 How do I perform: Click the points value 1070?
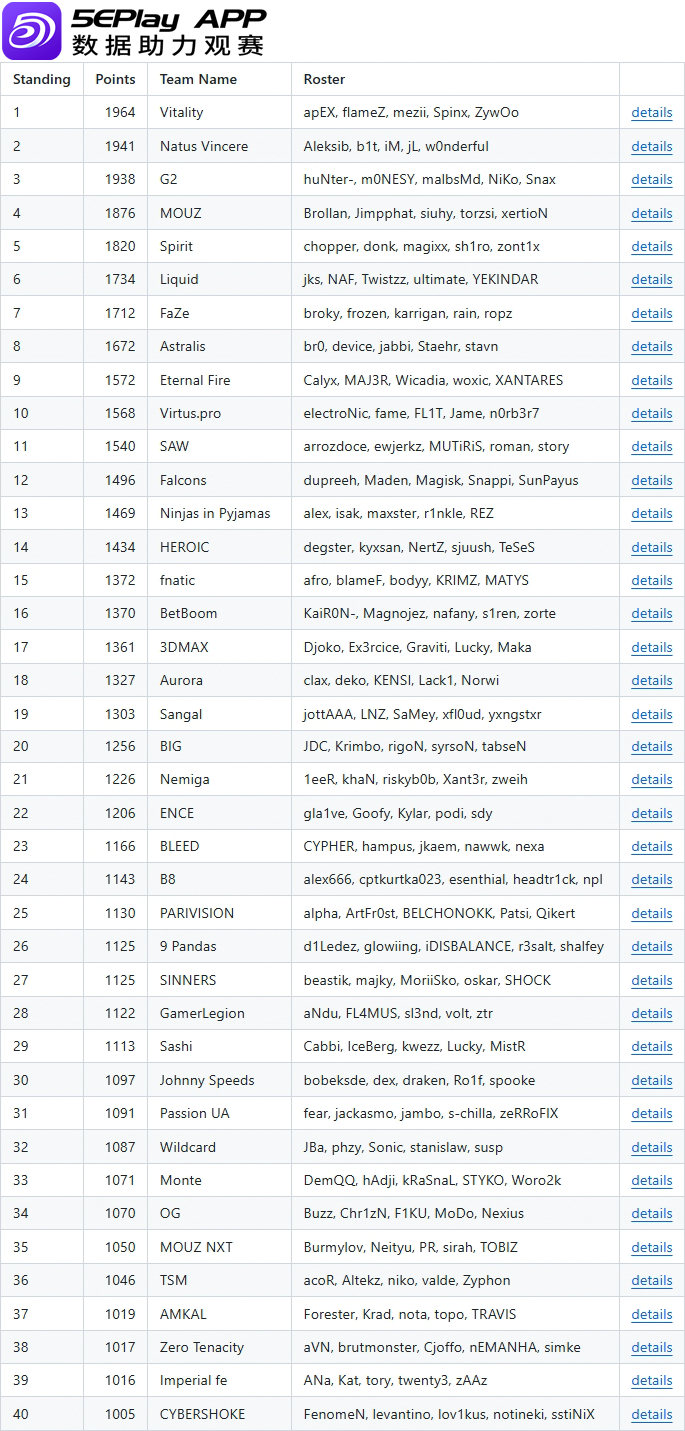pos(120,1213)
